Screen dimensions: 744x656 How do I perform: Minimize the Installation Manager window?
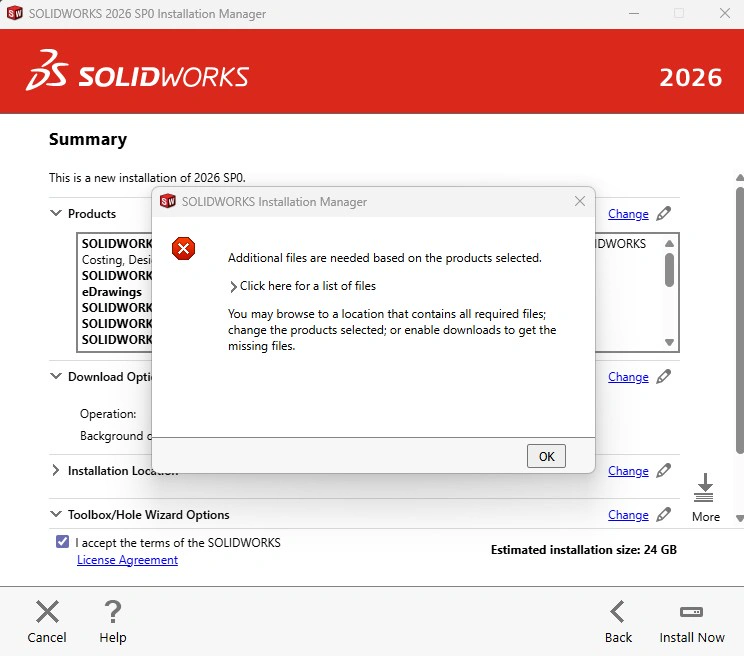tap(633, 13)
